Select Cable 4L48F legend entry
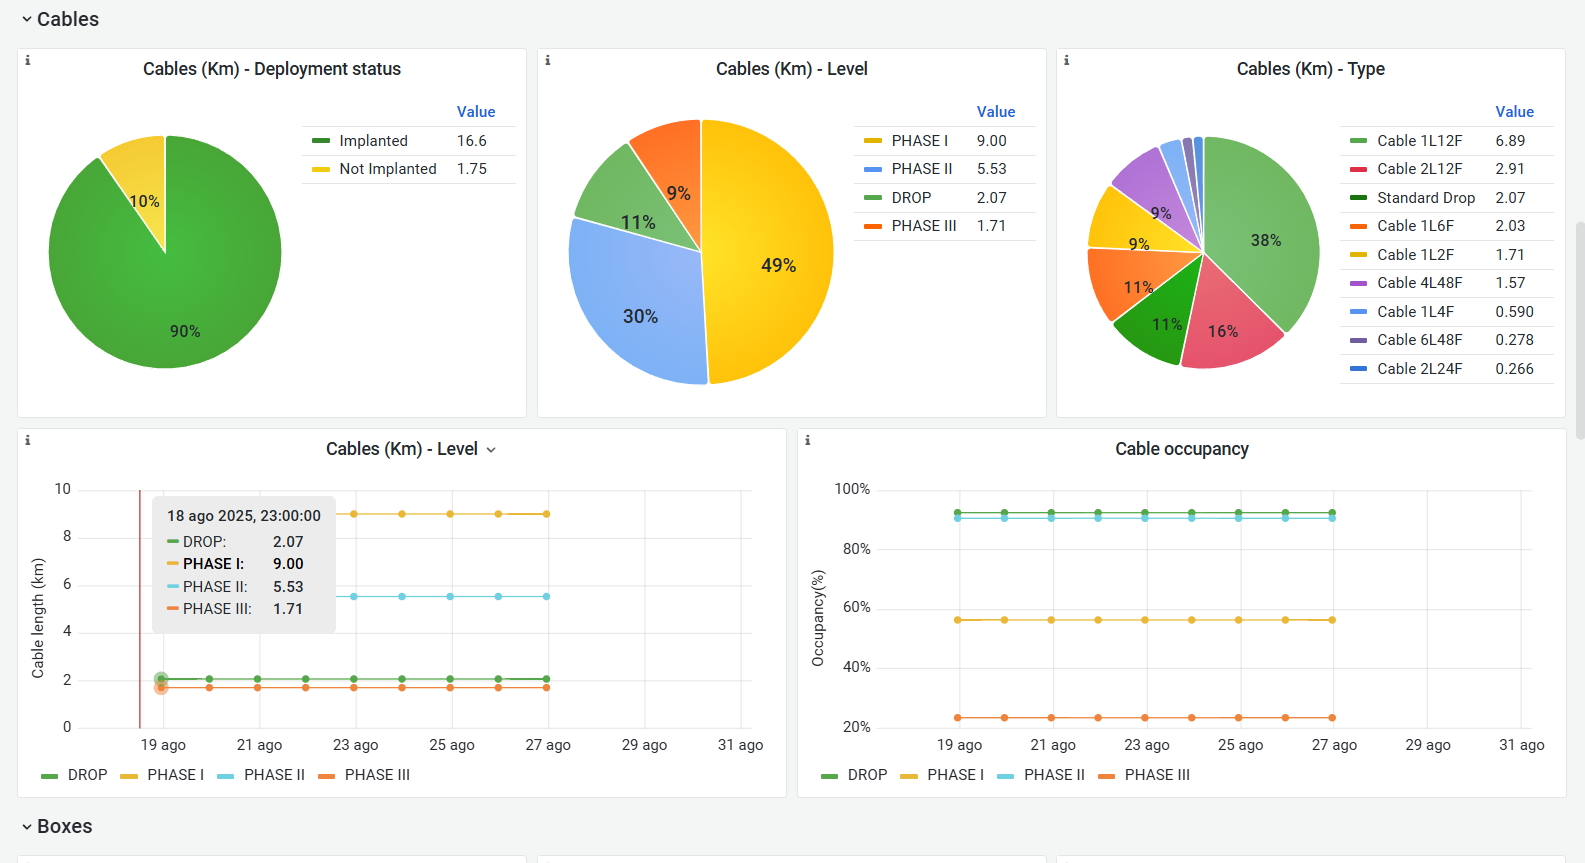Viewport: 1585px width, 863px height. 1419,283
